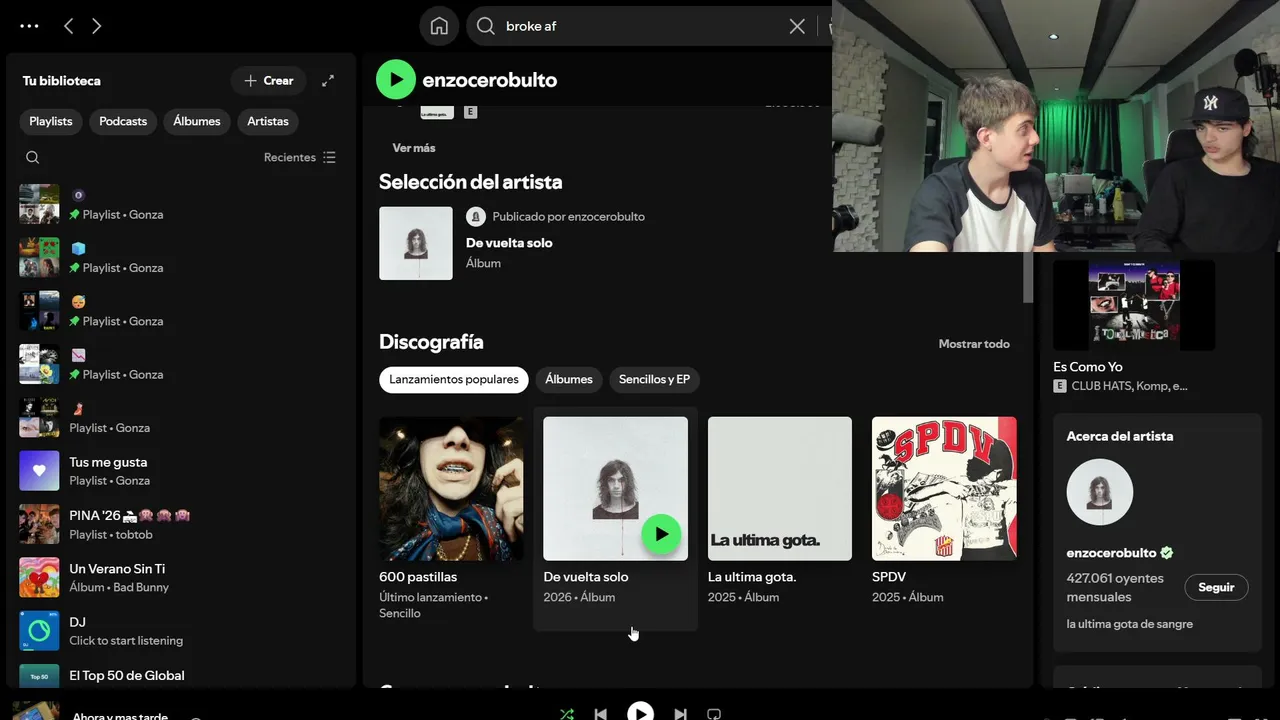
Task: Toggle repeat mode
Action: [714, 714]
